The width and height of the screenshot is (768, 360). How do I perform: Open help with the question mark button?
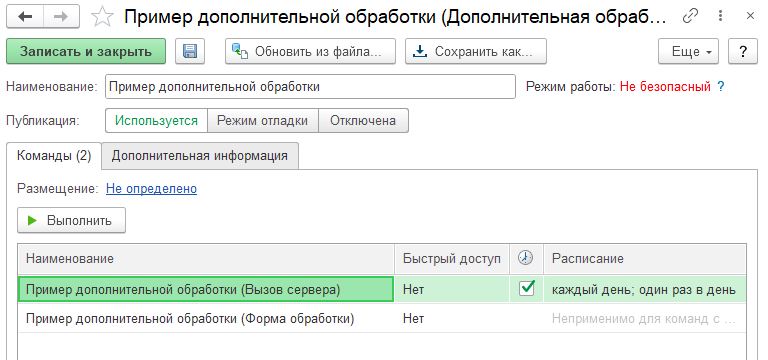click(x=743, y=51)
